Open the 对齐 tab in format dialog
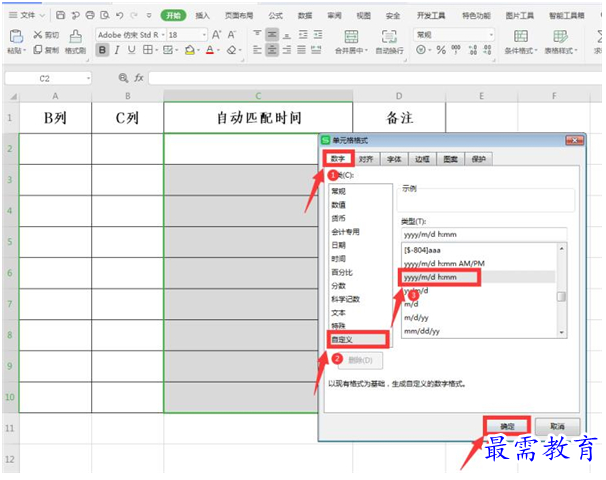Screen dimensions: 606x480 366,159
